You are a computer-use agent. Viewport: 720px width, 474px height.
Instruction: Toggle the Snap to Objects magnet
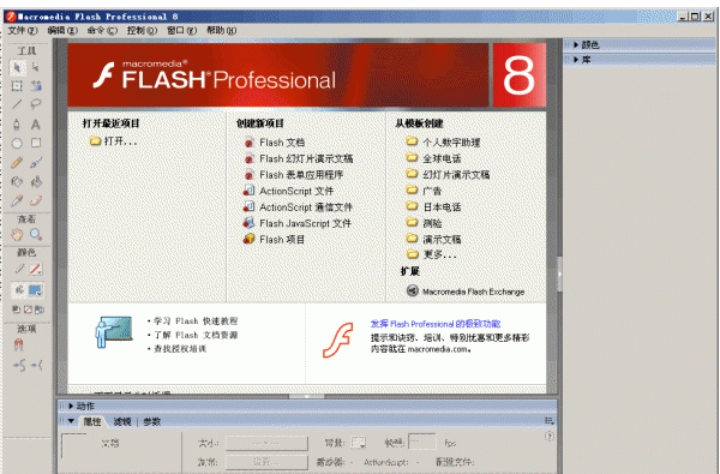[18, 344]
